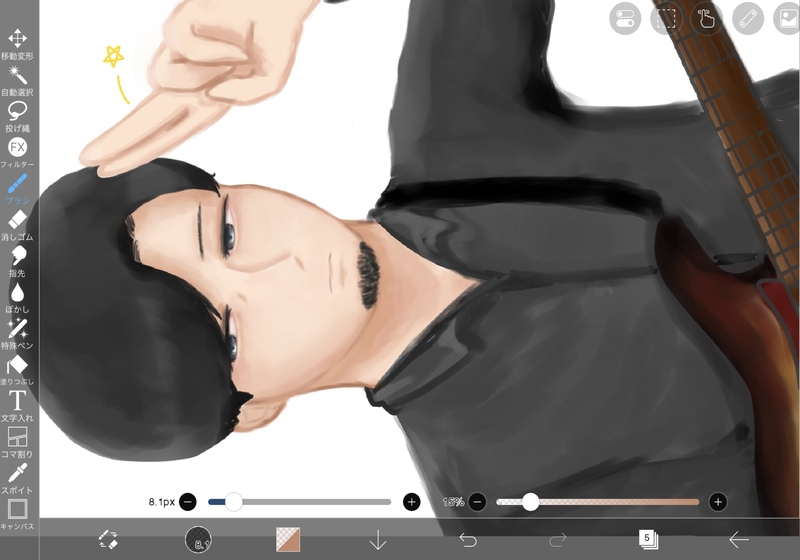Decrease brush thickness with minus button
This screenshot has height=560, width=800.
pyautogui.click(x=188, y=502)
